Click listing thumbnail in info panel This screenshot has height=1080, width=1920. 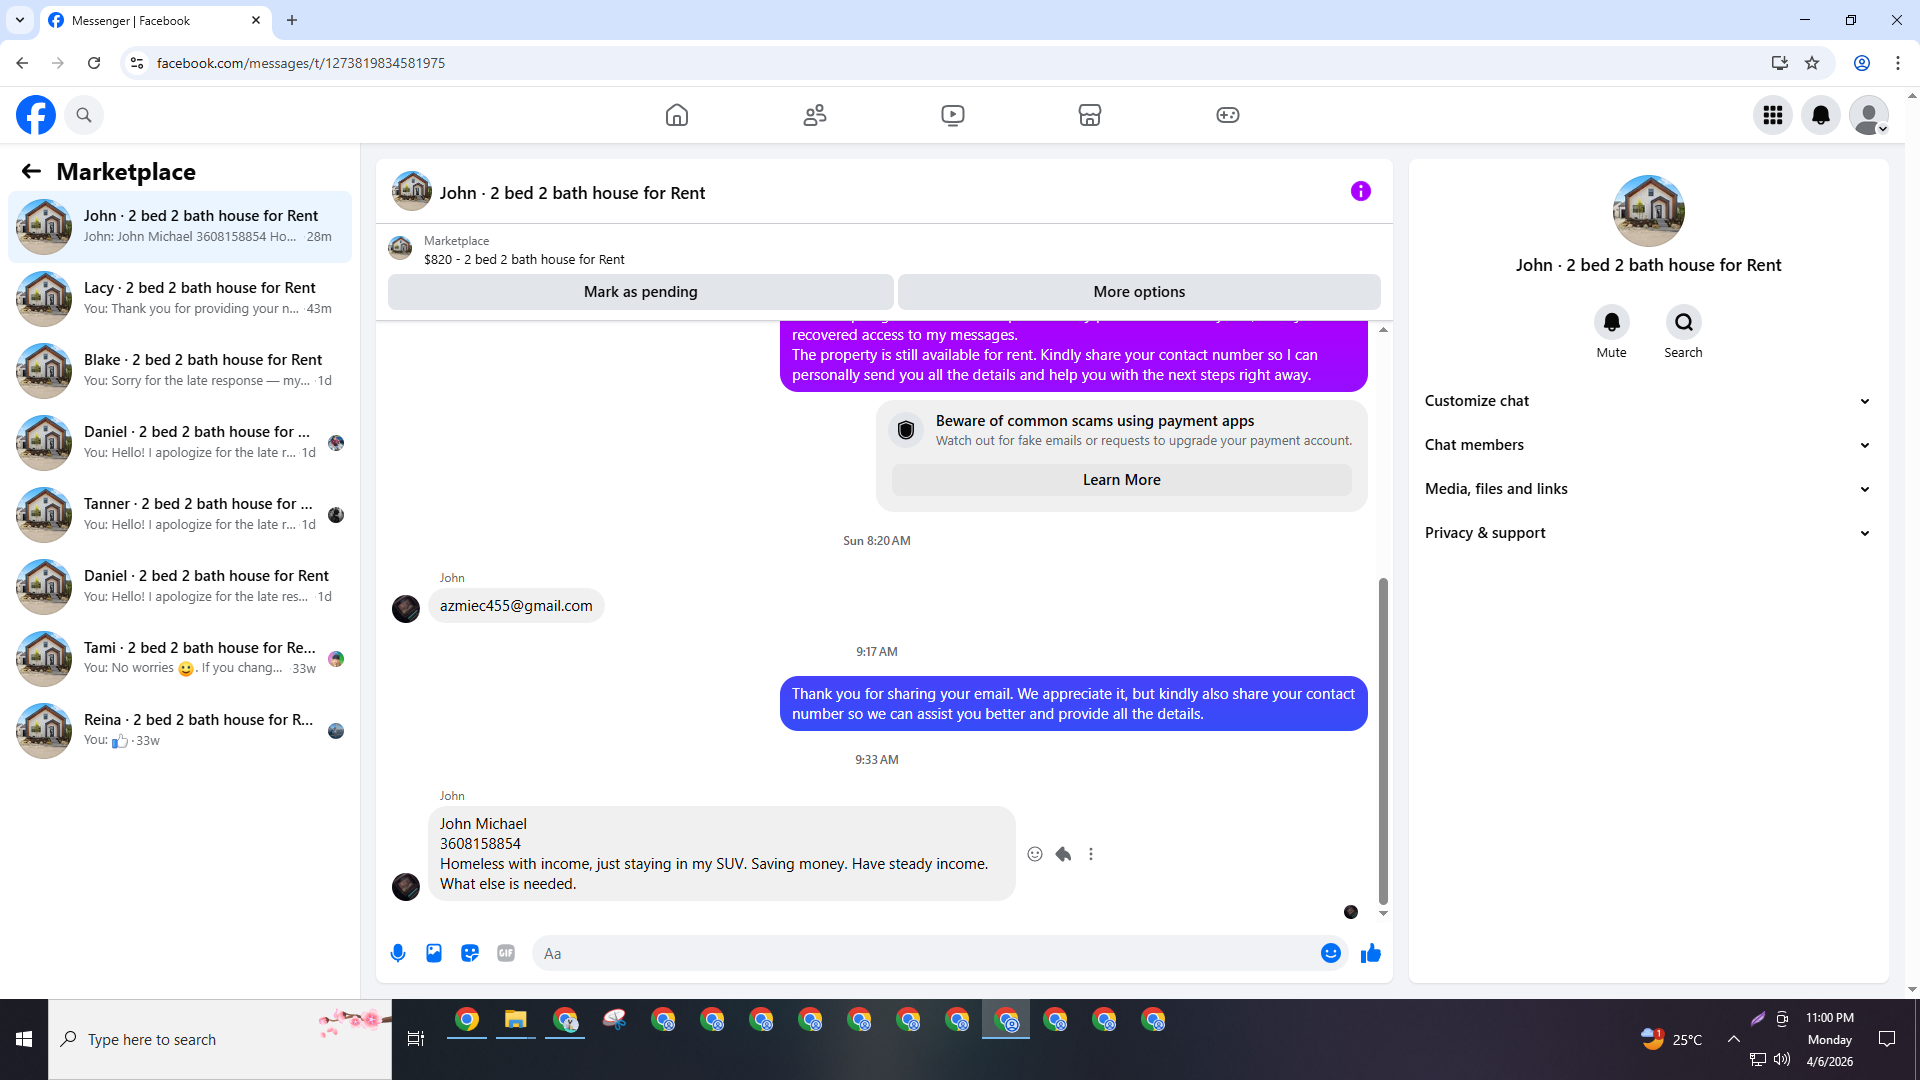click(1648, 211)
